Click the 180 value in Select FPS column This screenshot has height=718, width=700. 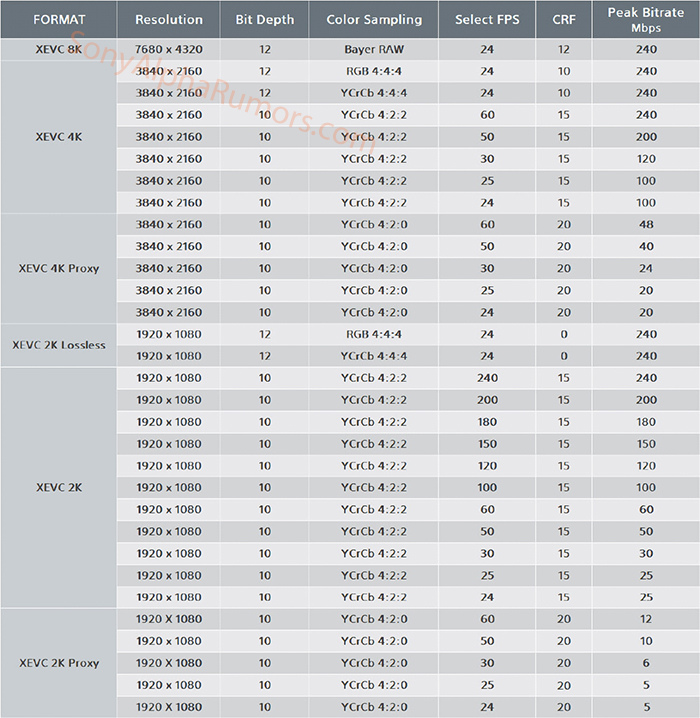coord(487,422)
